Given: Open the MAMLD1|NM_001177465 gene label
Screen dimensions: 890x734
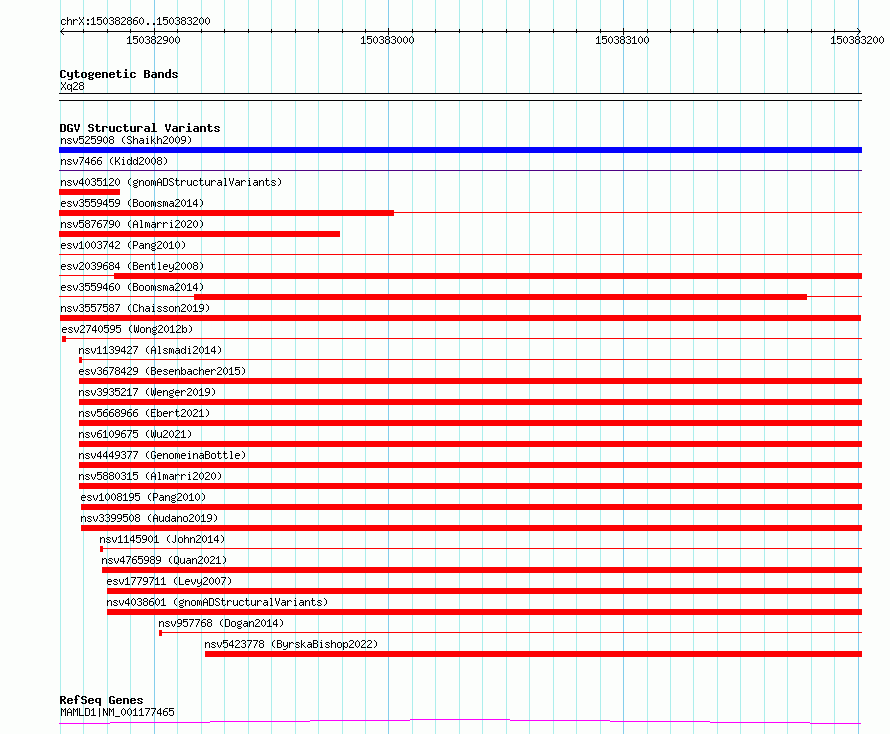Looking at the screenshot, I should click(117, 712).
